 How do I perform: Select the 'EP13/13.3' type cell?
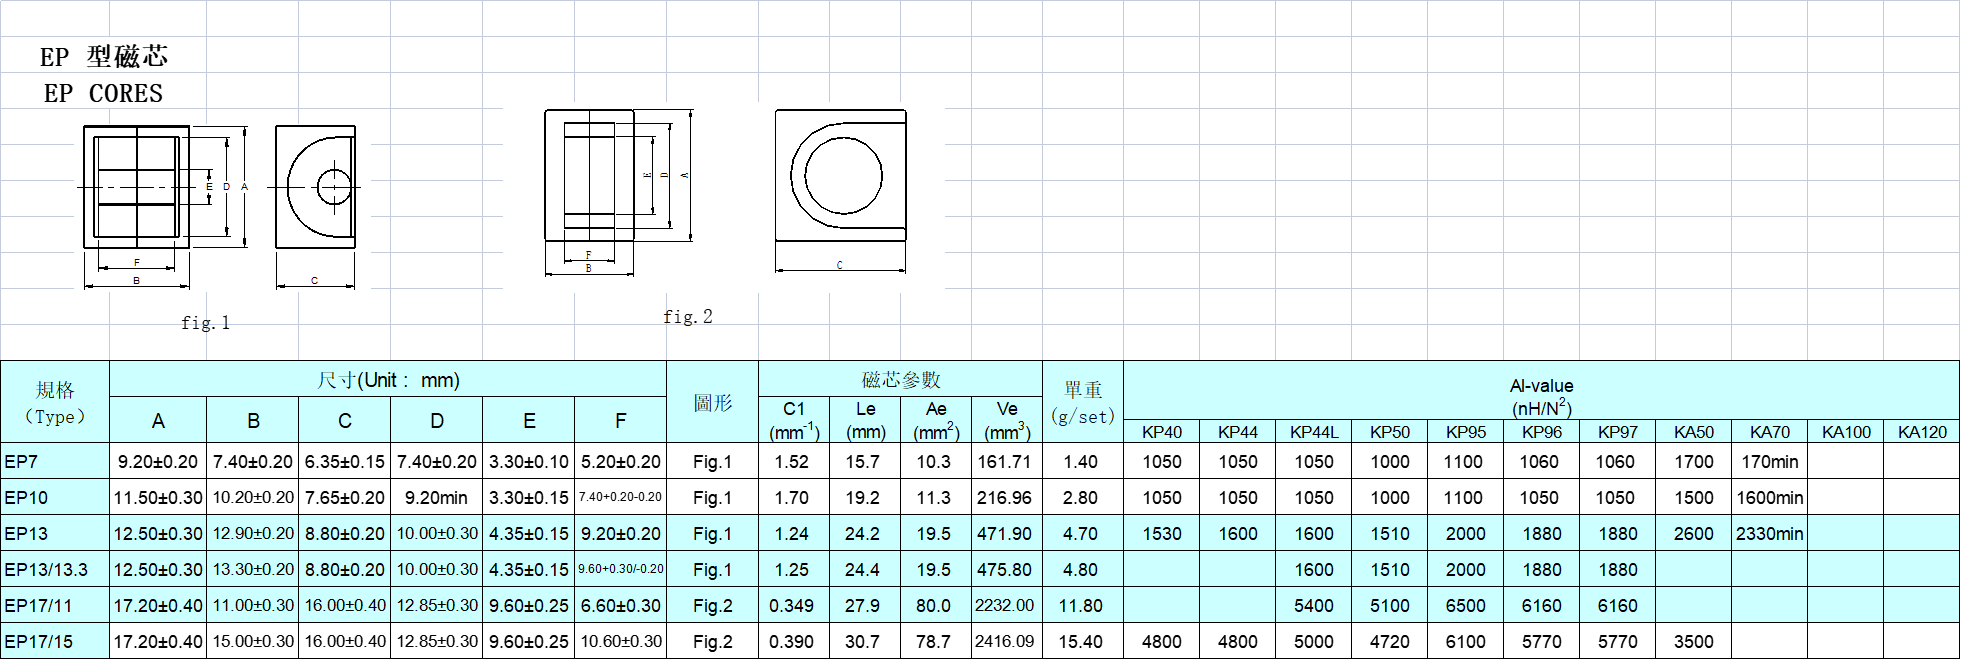click(x=55, y=569)
